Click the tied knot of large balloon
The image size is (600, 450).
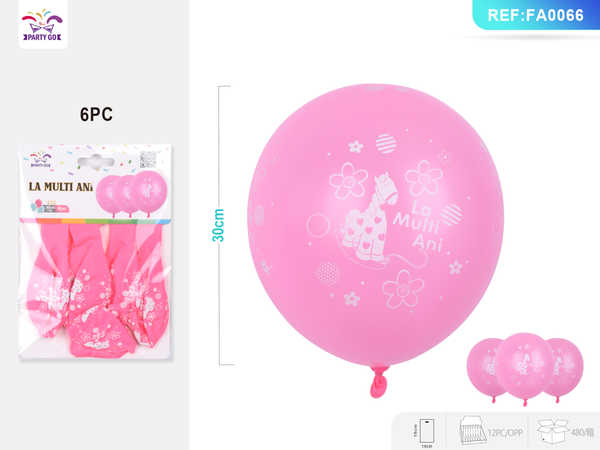[x=379, y=382]
